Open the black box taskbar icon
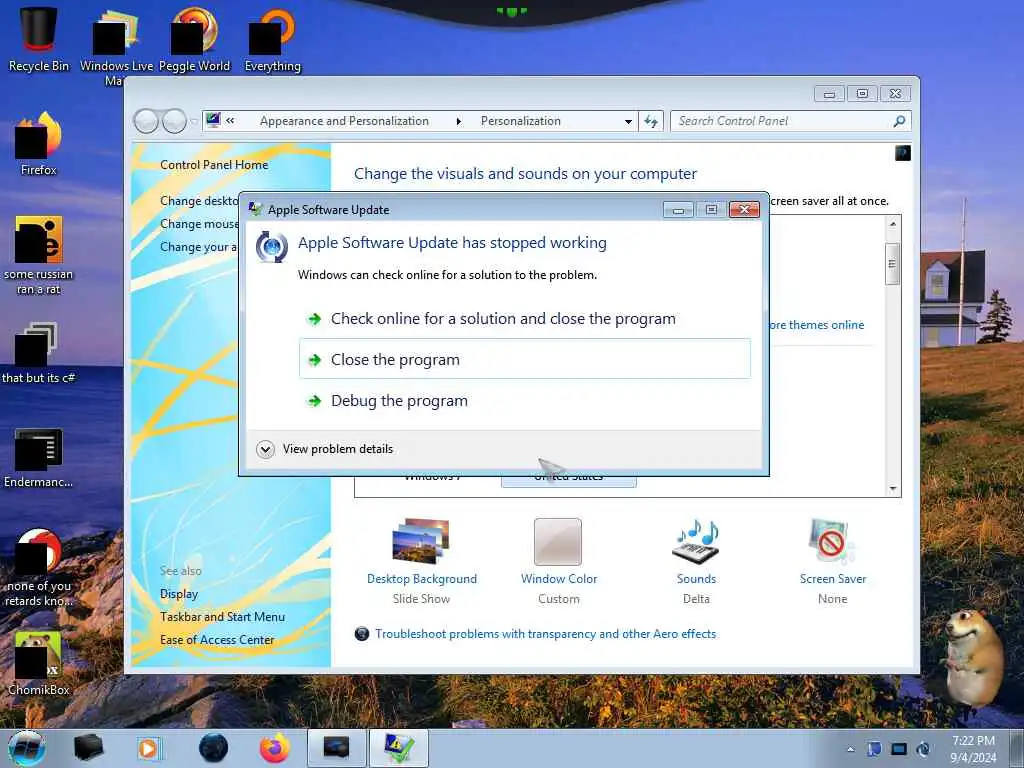The height and width of the screenshot is (768, 1024). pyautogui.click(x=88, y=748)
